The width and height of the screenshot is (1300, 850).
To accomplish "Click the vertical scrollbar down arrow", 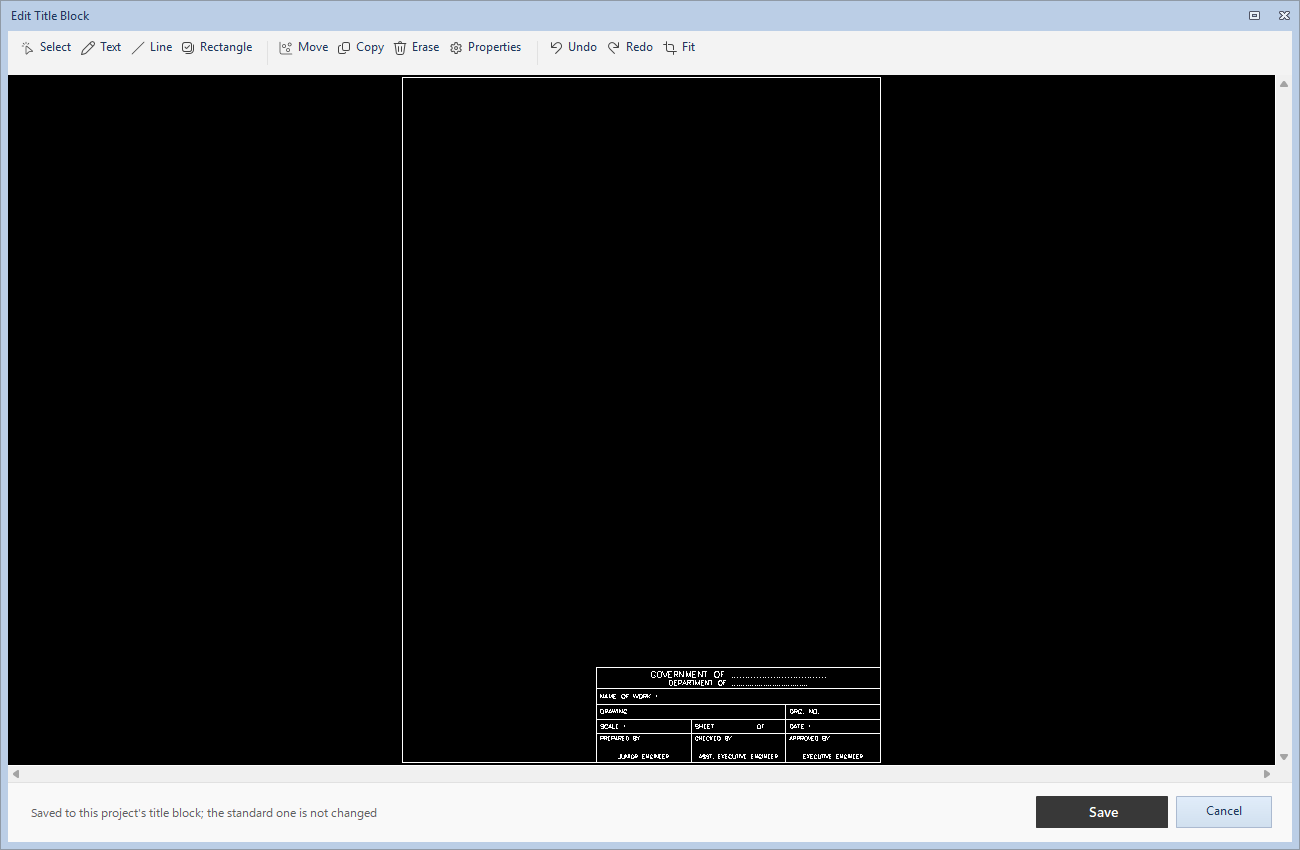I will point(1284,758).
